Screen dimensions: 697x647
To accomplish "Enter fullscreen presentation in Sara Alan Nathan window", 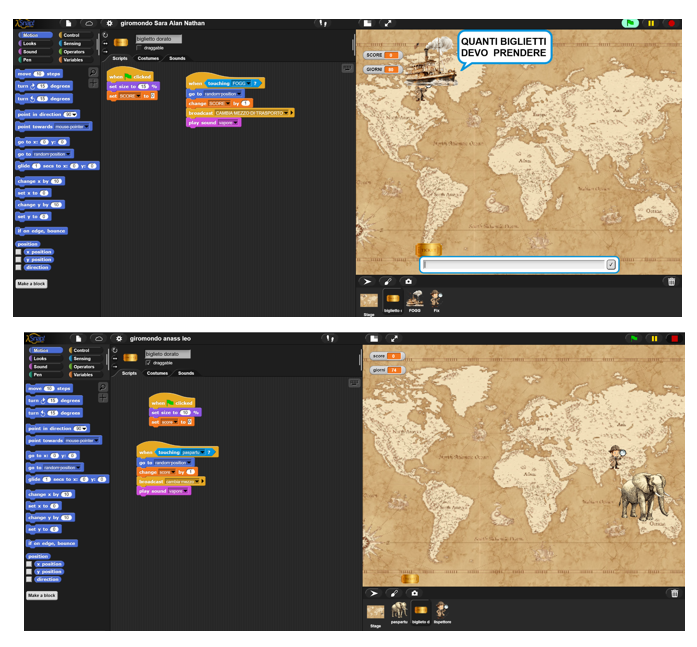I will click(388, 23).
